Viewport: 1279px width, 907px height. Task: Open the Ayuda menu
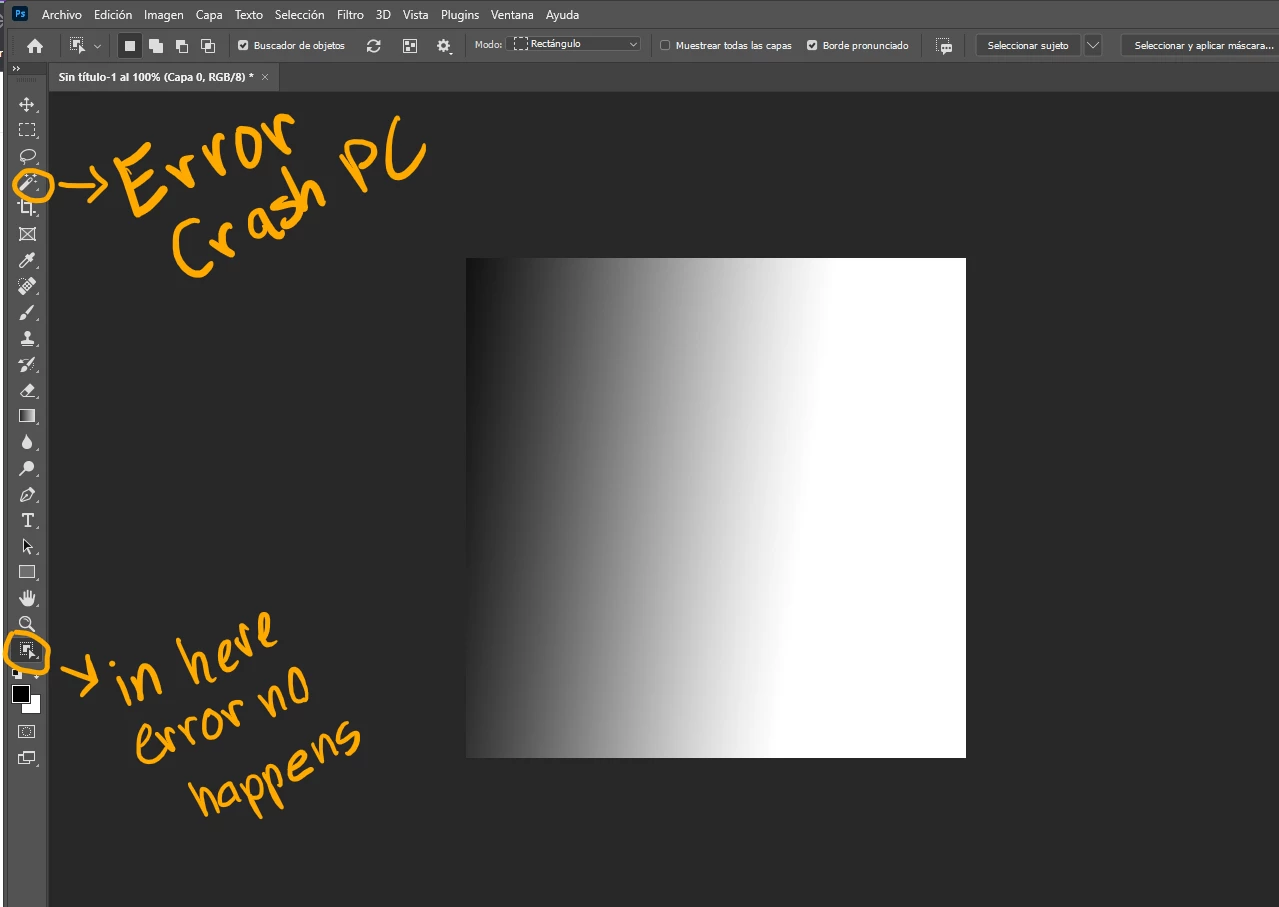click(563, 15)
